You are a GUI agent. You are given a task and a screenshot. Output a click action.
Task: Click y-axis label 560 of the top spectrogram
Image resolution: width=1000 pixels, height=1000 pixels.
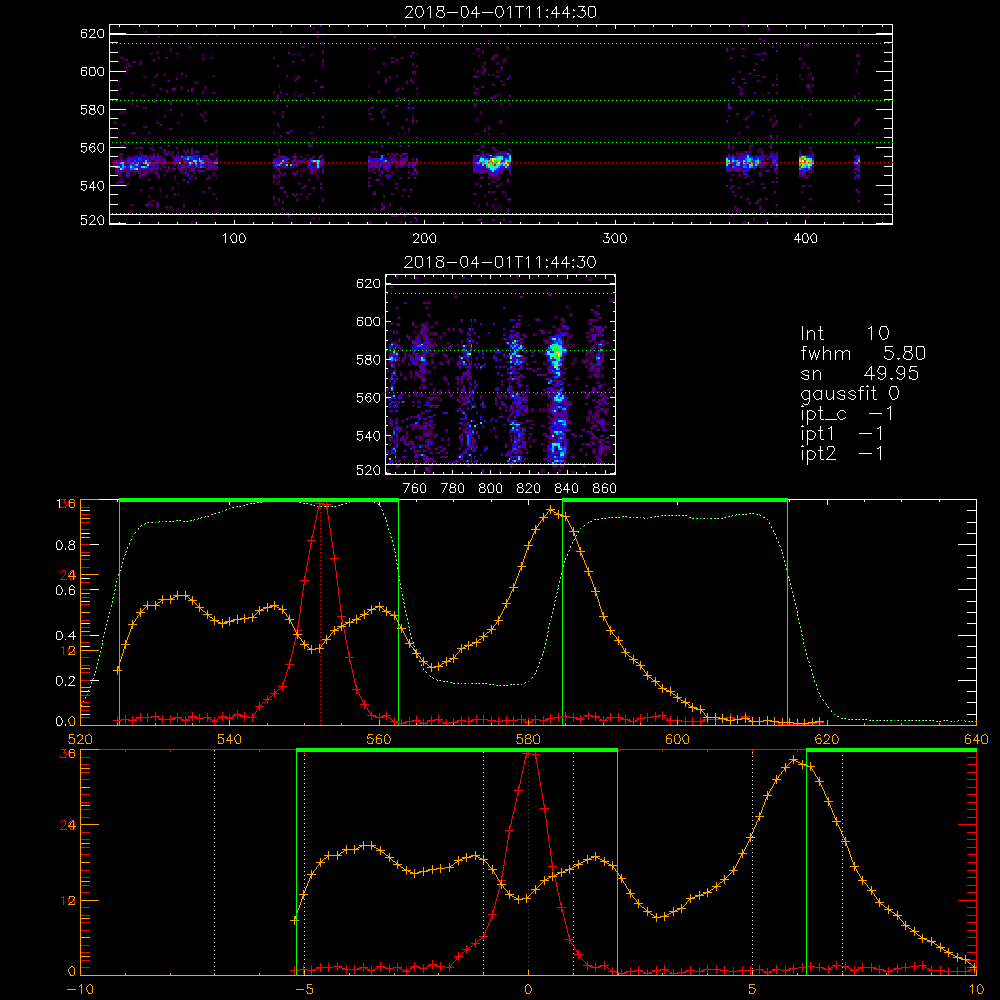92,148
